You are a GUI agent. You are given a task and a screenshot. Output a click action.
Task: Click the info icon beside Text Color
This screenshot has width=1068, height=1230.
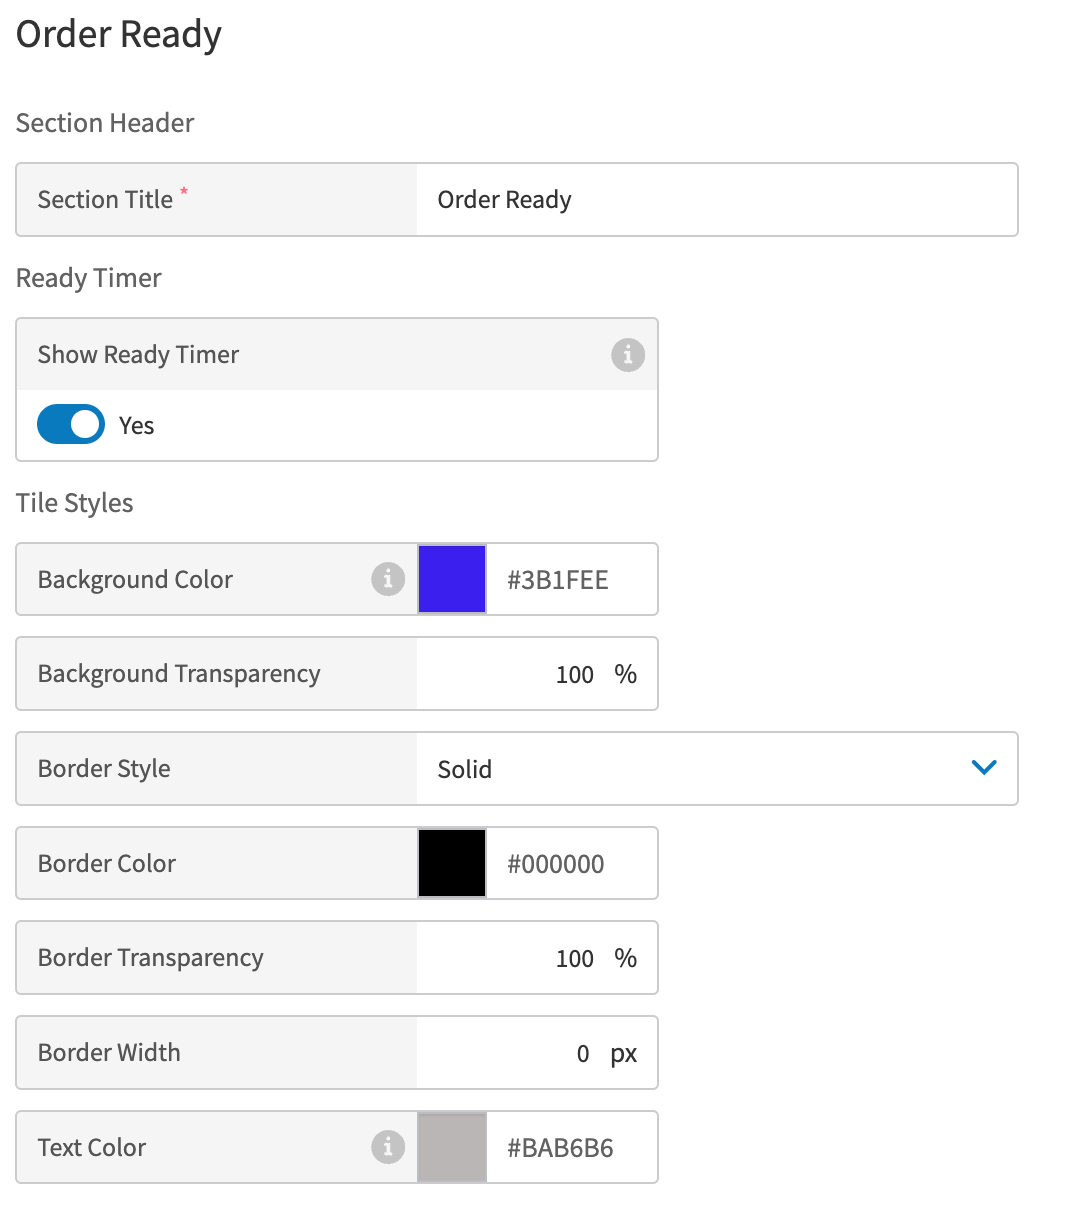point(388,1148)
